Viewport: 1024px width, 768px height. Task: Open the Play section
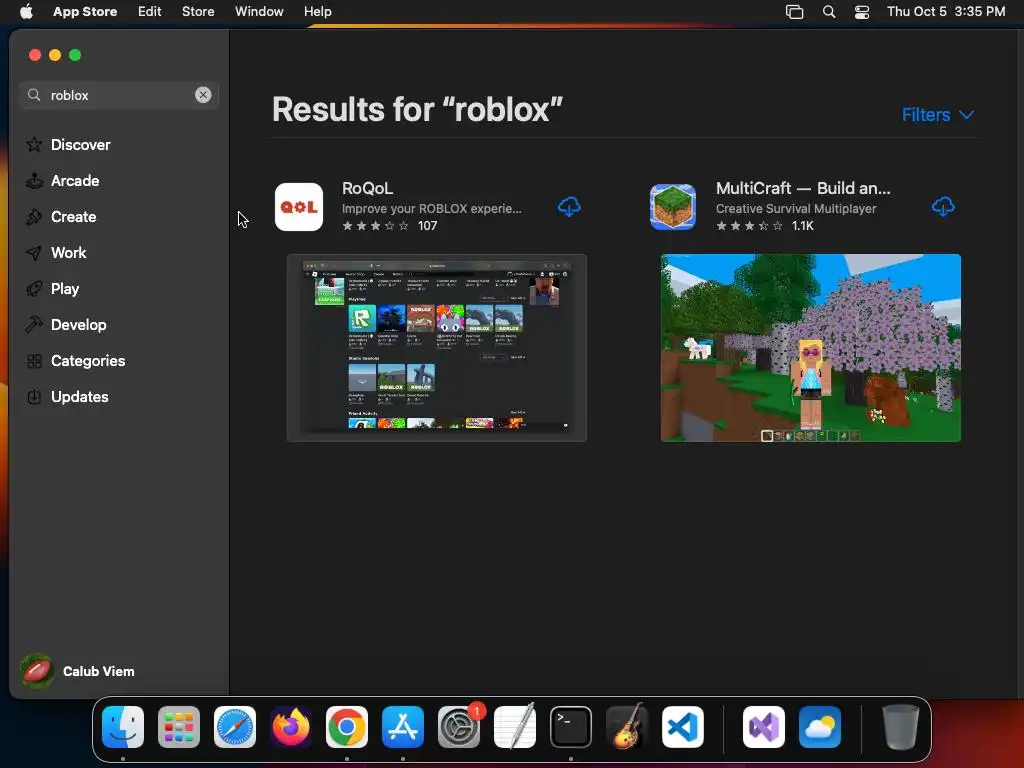click(x=65, y=289)
